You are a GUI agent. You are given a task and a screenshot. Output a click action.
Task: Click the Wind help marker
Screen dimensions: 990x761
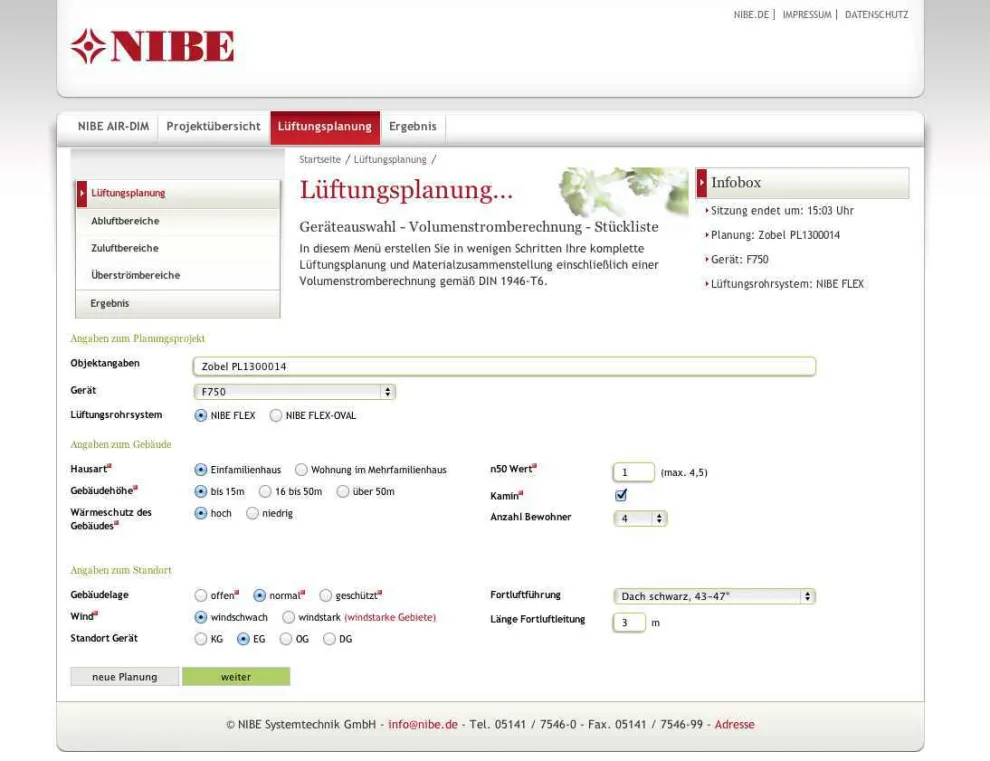click(95, 613)
